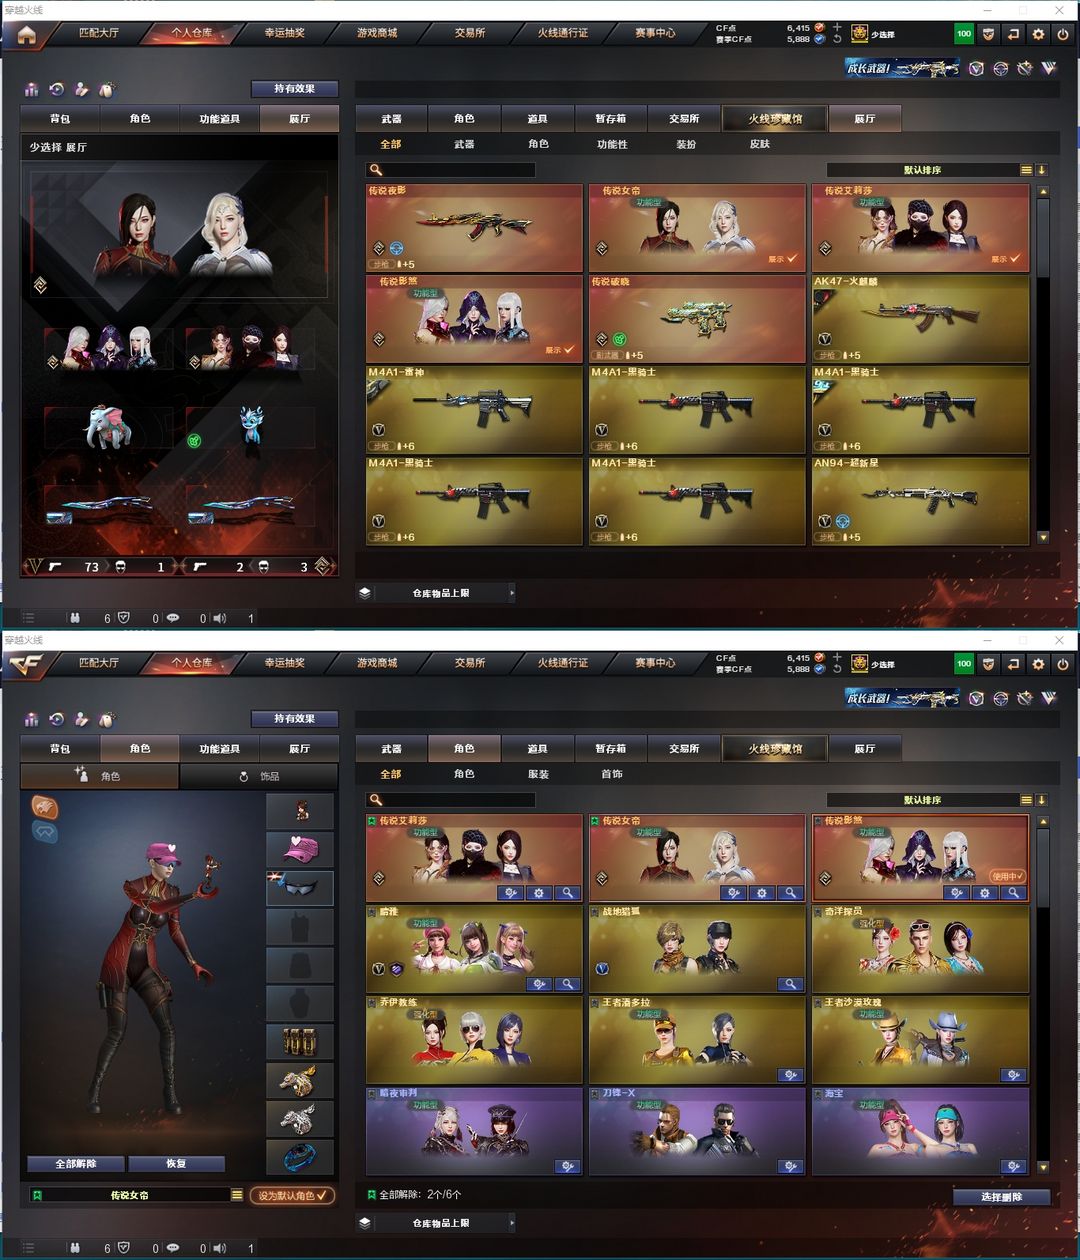Select 火线珍藏馆 tab in the upper window

click(775, 118)
